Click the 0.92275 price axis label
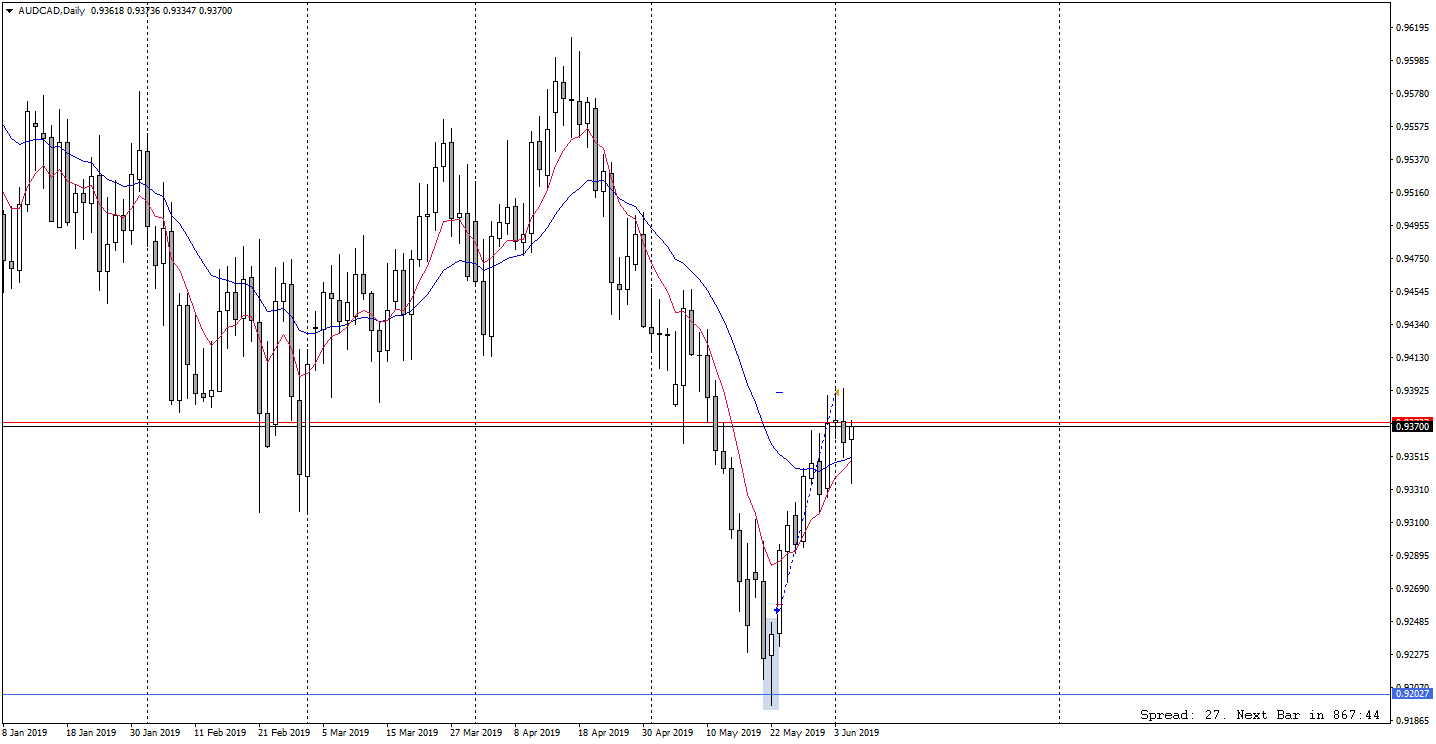This screenshot has width=1436, height=744. point(1412,654)
